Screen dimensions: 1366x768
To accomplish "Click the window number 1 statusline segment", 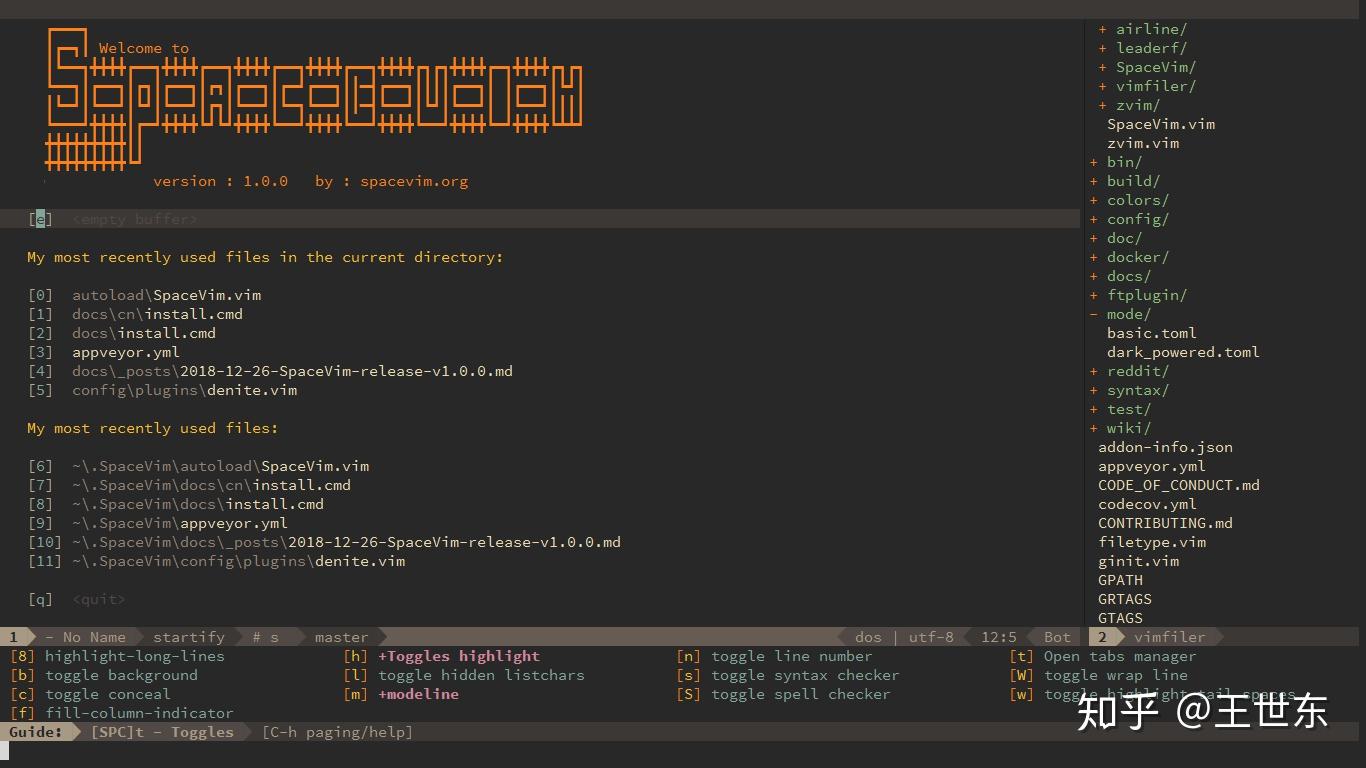I will click(x=13, y=636).
